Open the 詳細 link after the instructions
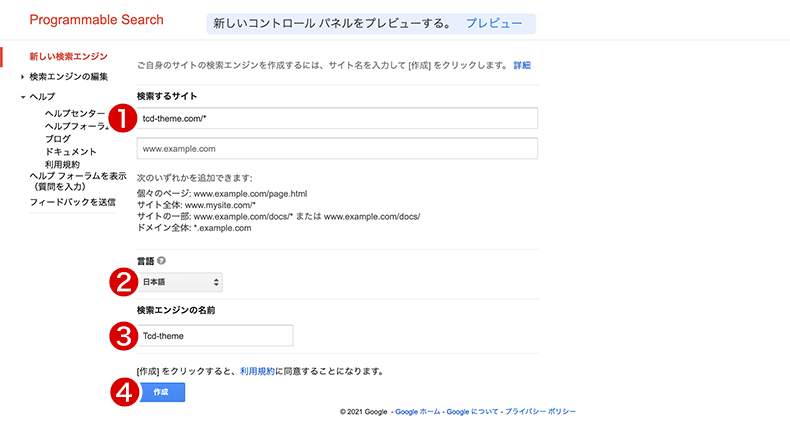The width and height of the screenshot is (790, 437). 522,65
